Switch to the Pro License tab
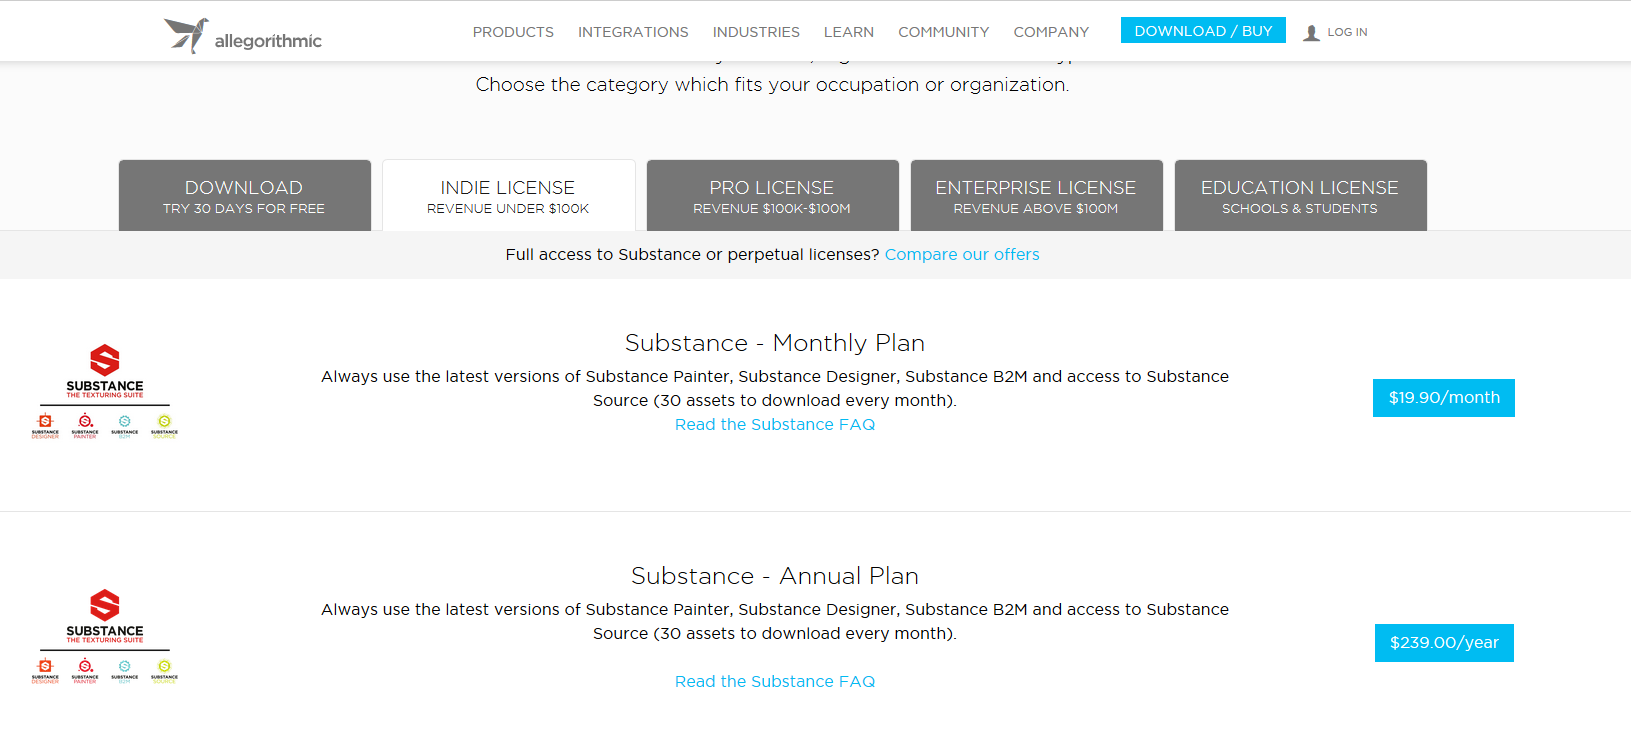 click(772, 196)
